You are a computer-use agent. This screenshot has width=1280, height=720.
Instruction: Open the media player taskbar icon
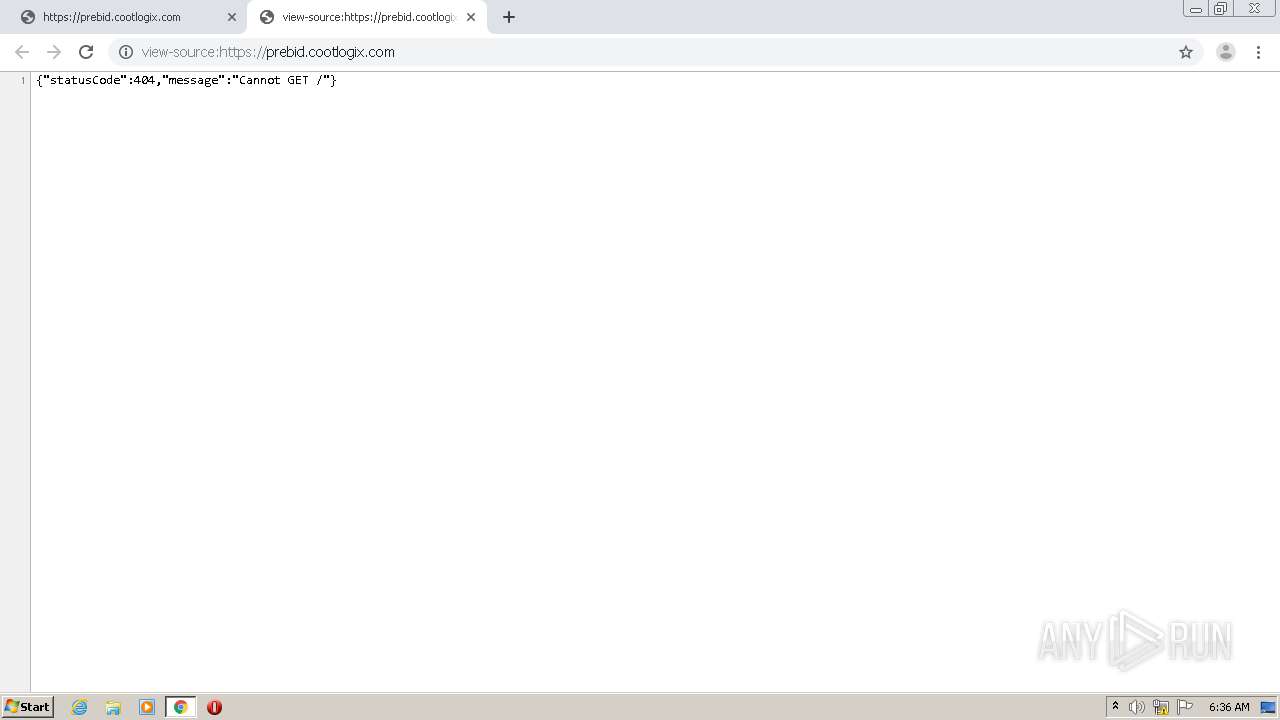(147, 707)
